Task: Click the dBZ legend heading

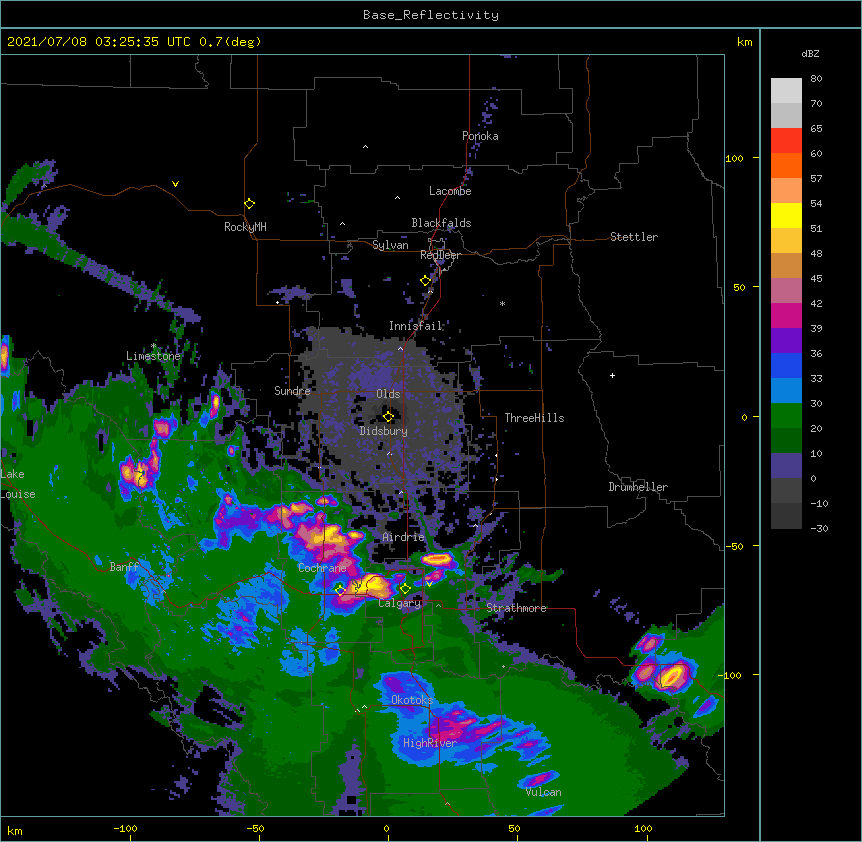Action: 810,54
